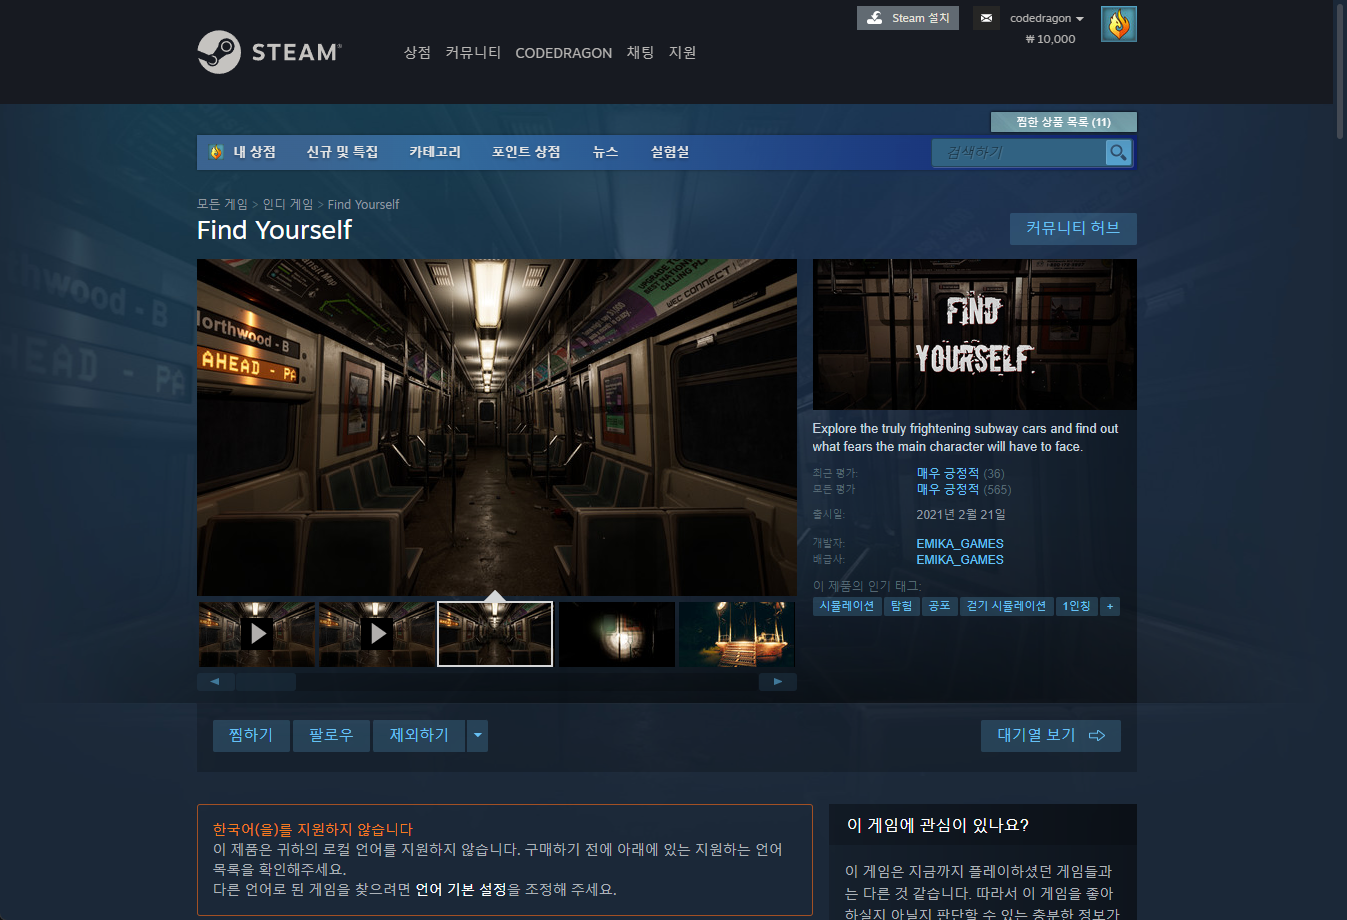Select the glowing carousel thumbnail
This screenshot has width=1347, height=920.
pyautogui.click(x=737, y=634)
